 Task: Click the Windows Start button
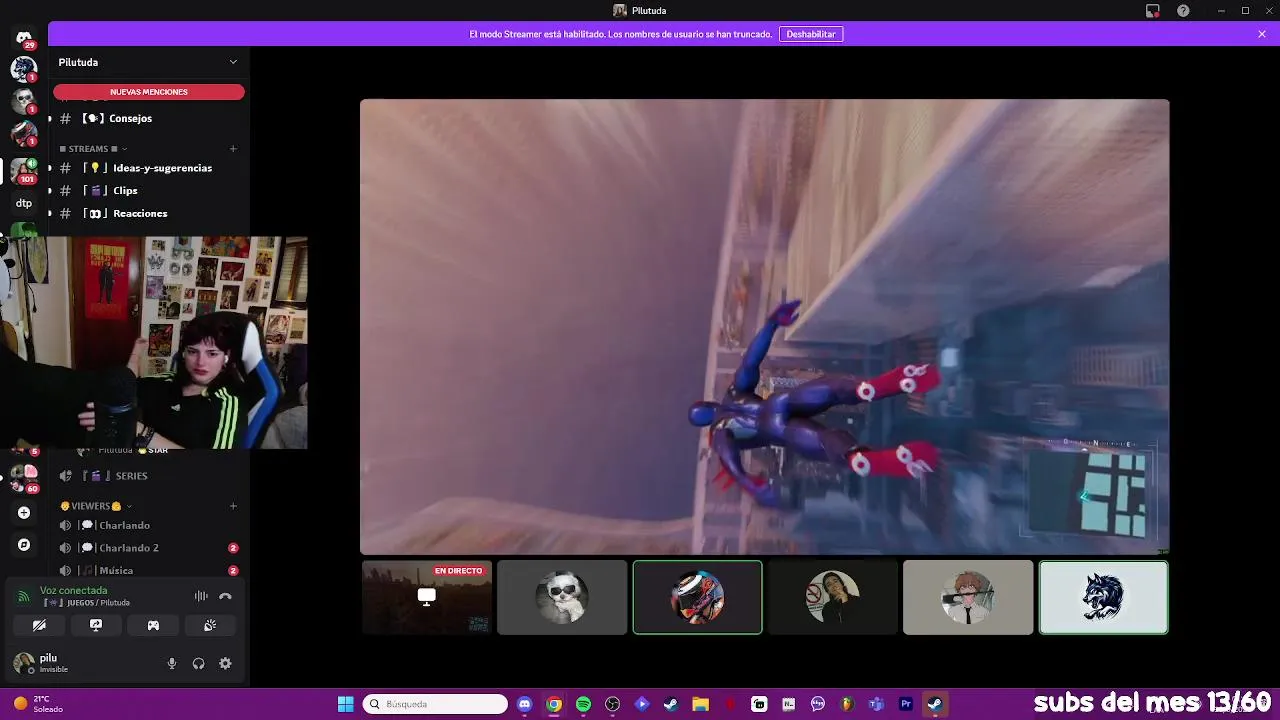click(x=345, y=704)
